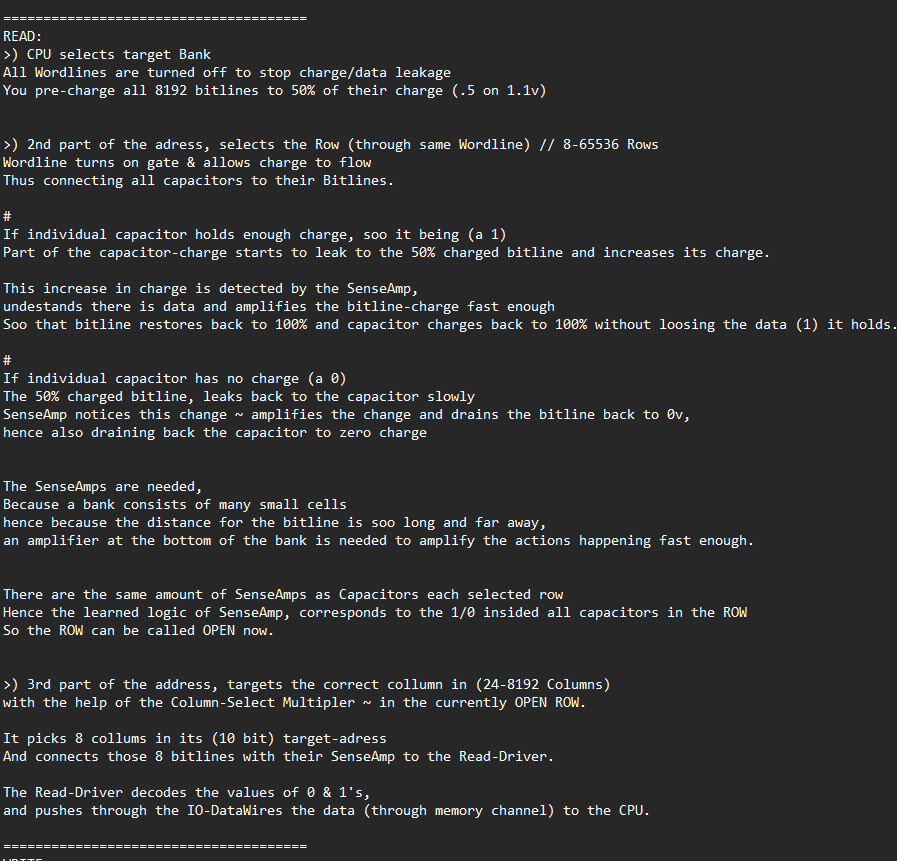Click the READ: heading line
The image size is (897, 861).
[x=22, y=37]
